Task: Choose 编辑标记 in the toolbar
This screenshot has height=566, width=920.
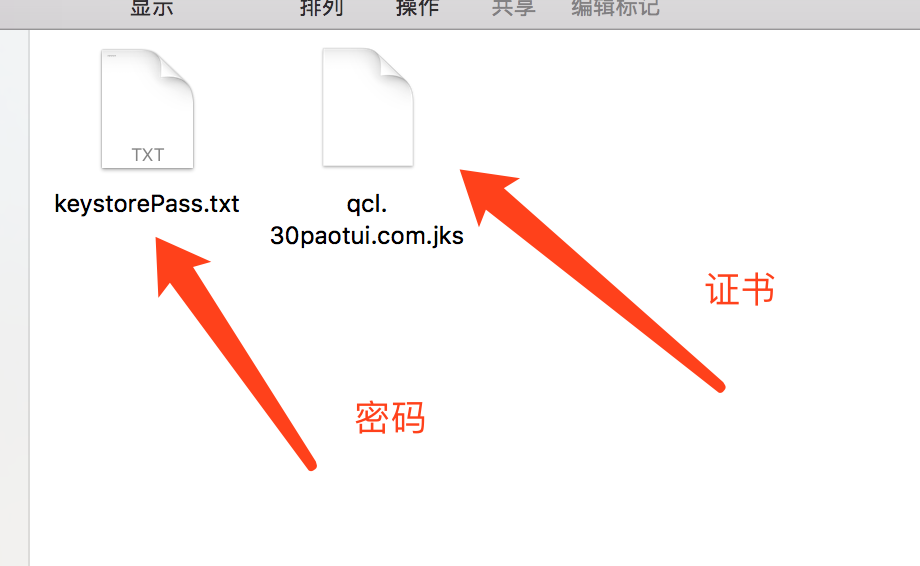Action: click(x=615, y=8)
